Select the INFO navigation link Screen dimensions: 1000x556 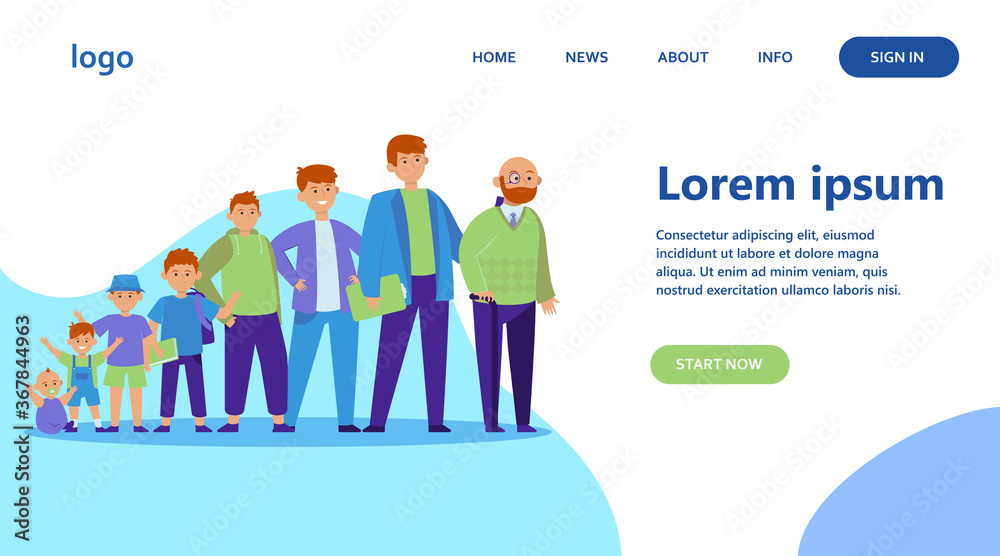pyautogui.click(x=775, y=57)
